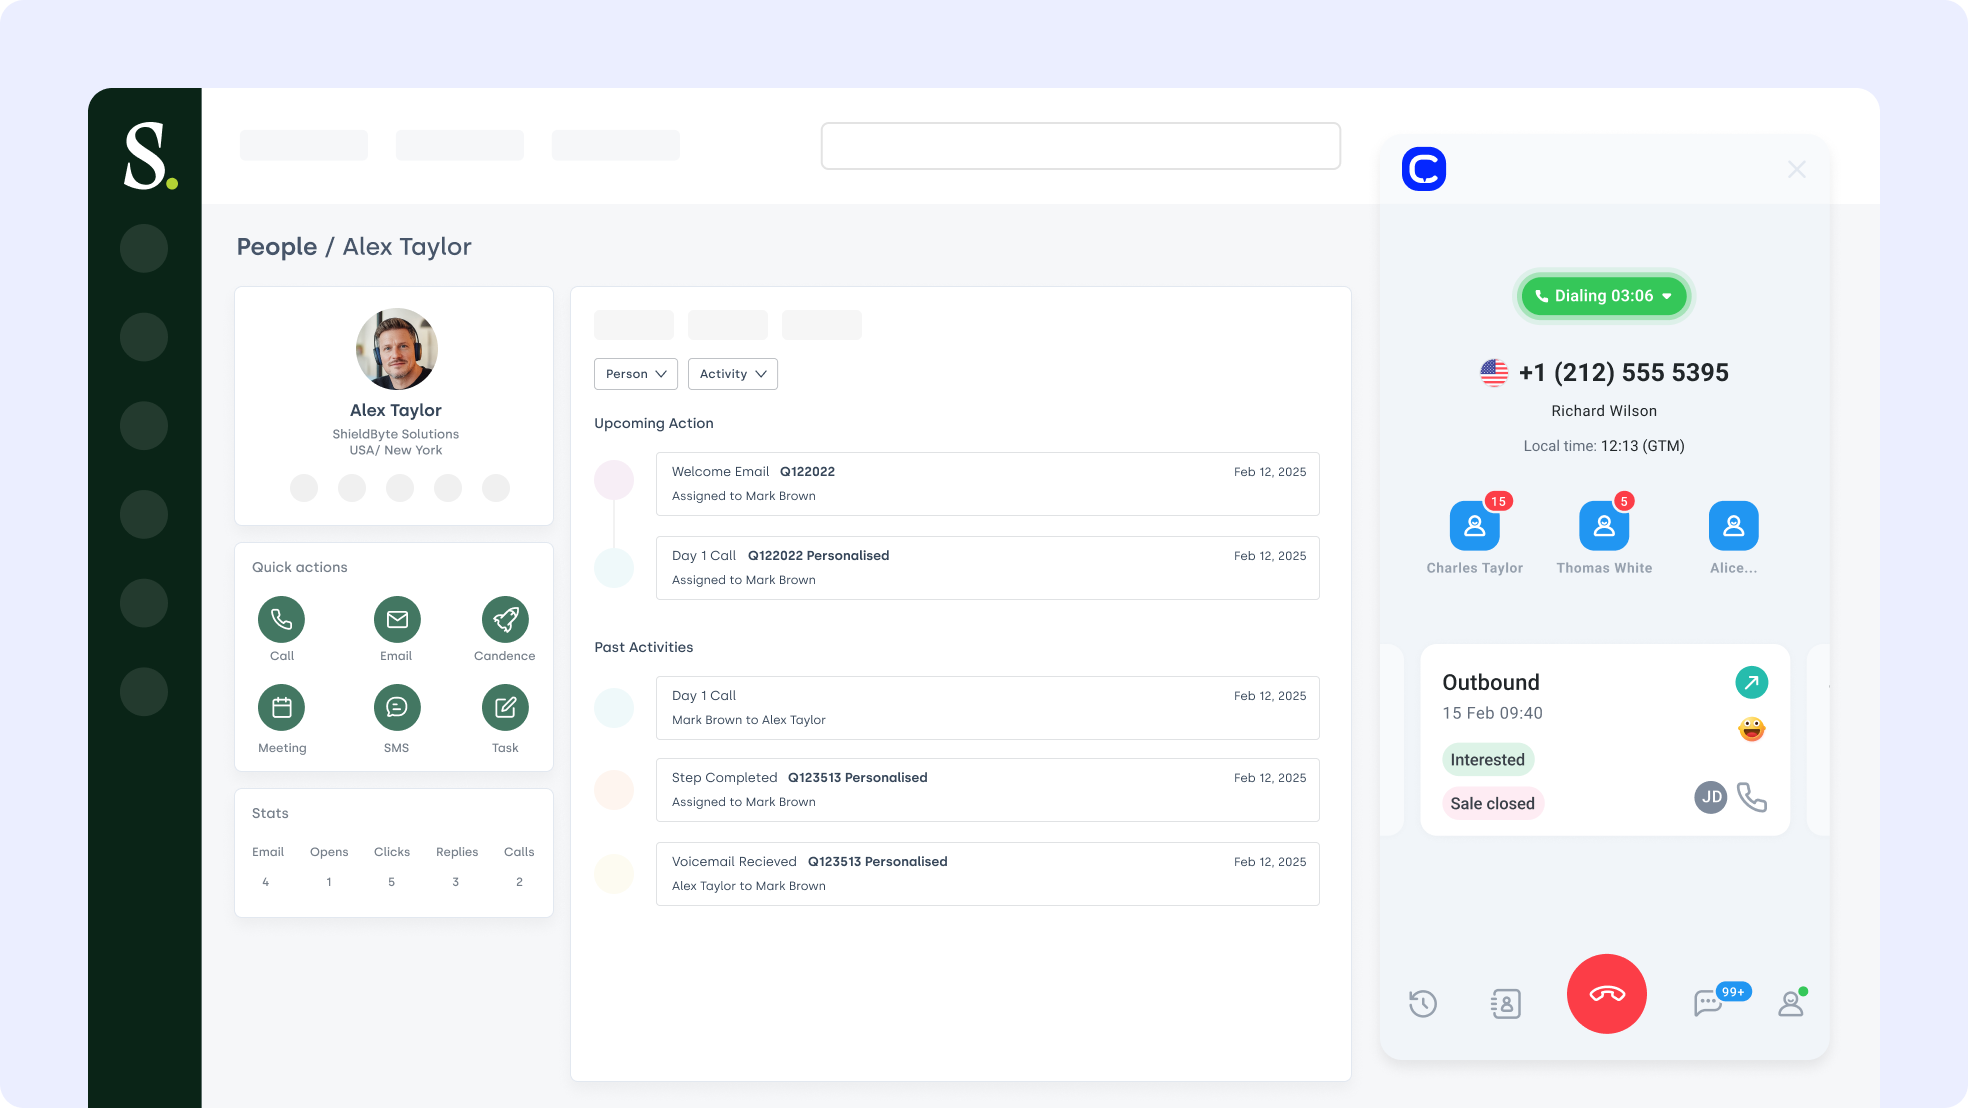Expand the Activity filter dropdown
Viewport: 1968px width, 1108px height.
click(x=732, y=374)
